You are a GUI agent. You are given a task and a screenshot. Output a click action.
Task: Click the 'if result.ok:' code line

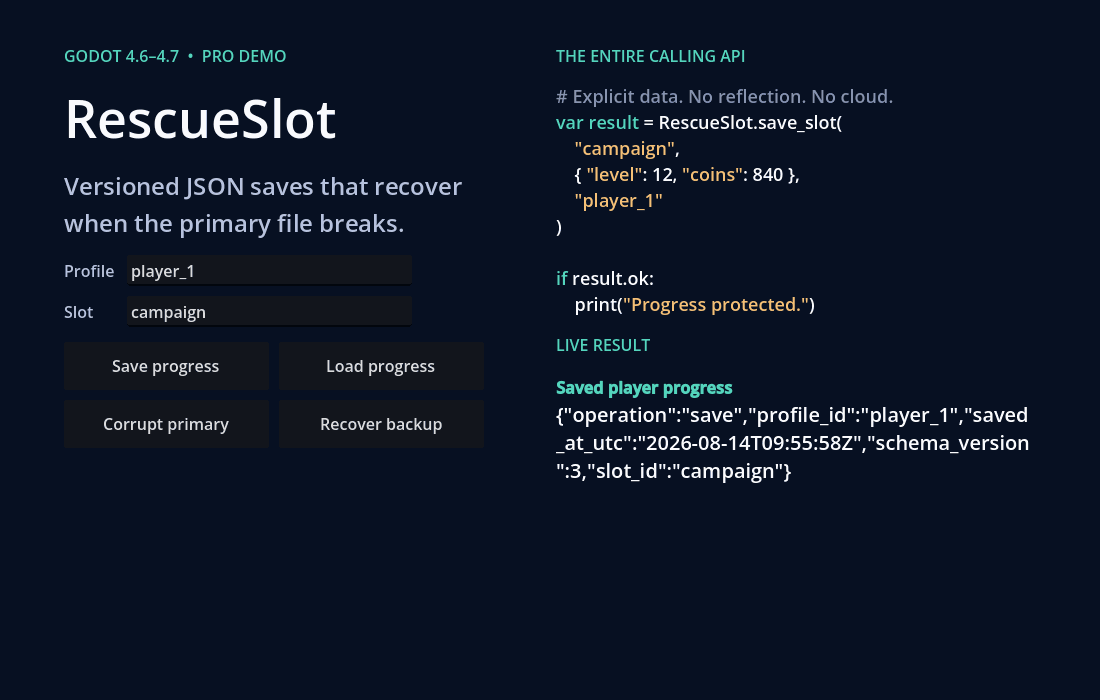tap(605, 278)
